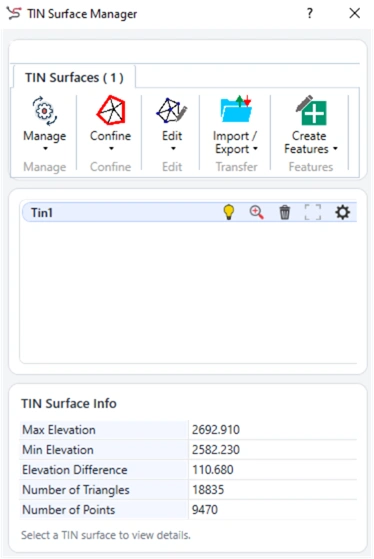This screenshot has height=559, width=374.
Task: Delete Tin1 using the trash icon
Action: tap(285, 212)
